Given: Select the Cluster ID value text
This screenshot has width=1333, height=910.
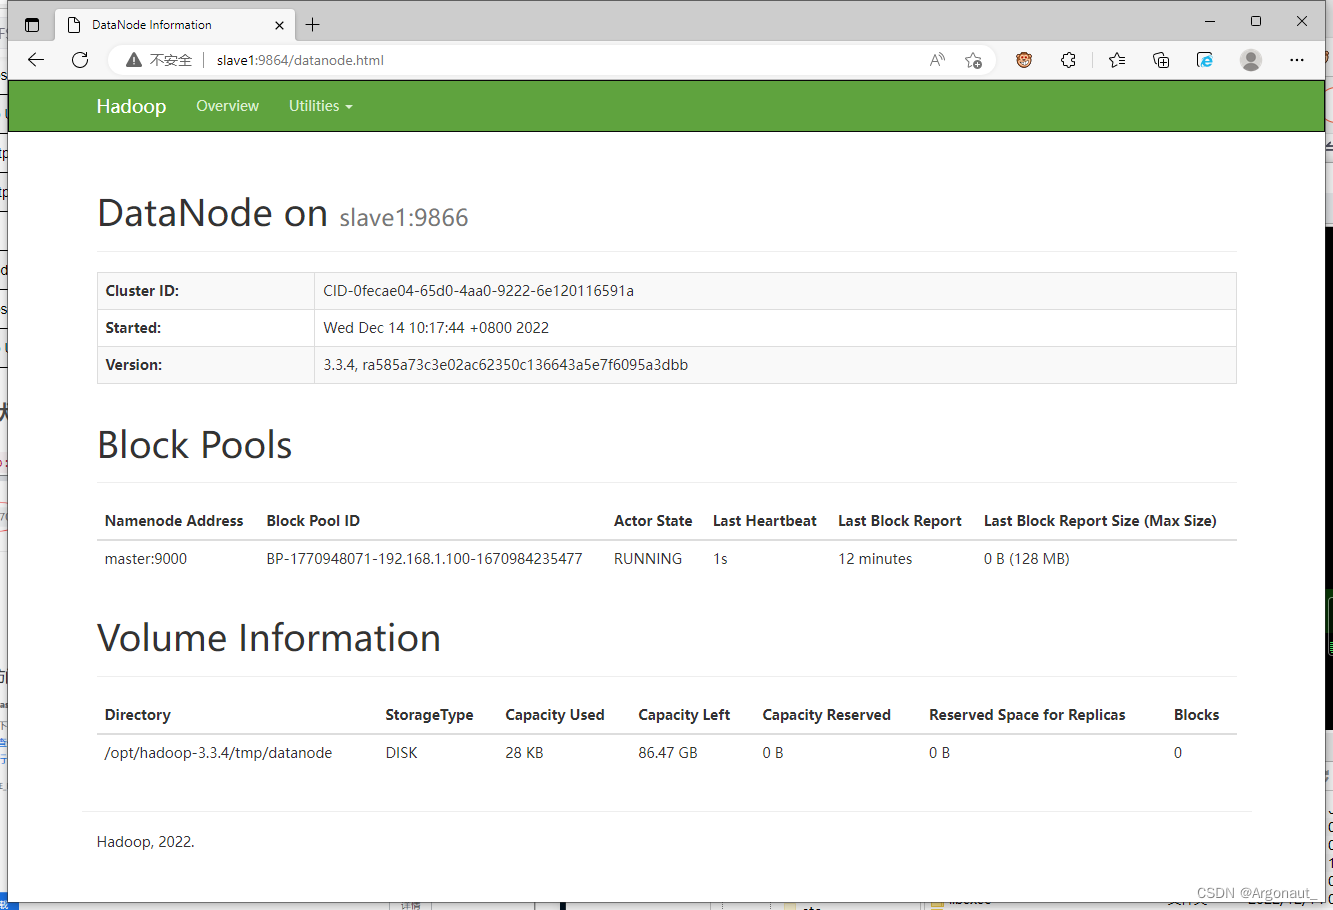Looking at the screenshot, I should click(478, 291).
